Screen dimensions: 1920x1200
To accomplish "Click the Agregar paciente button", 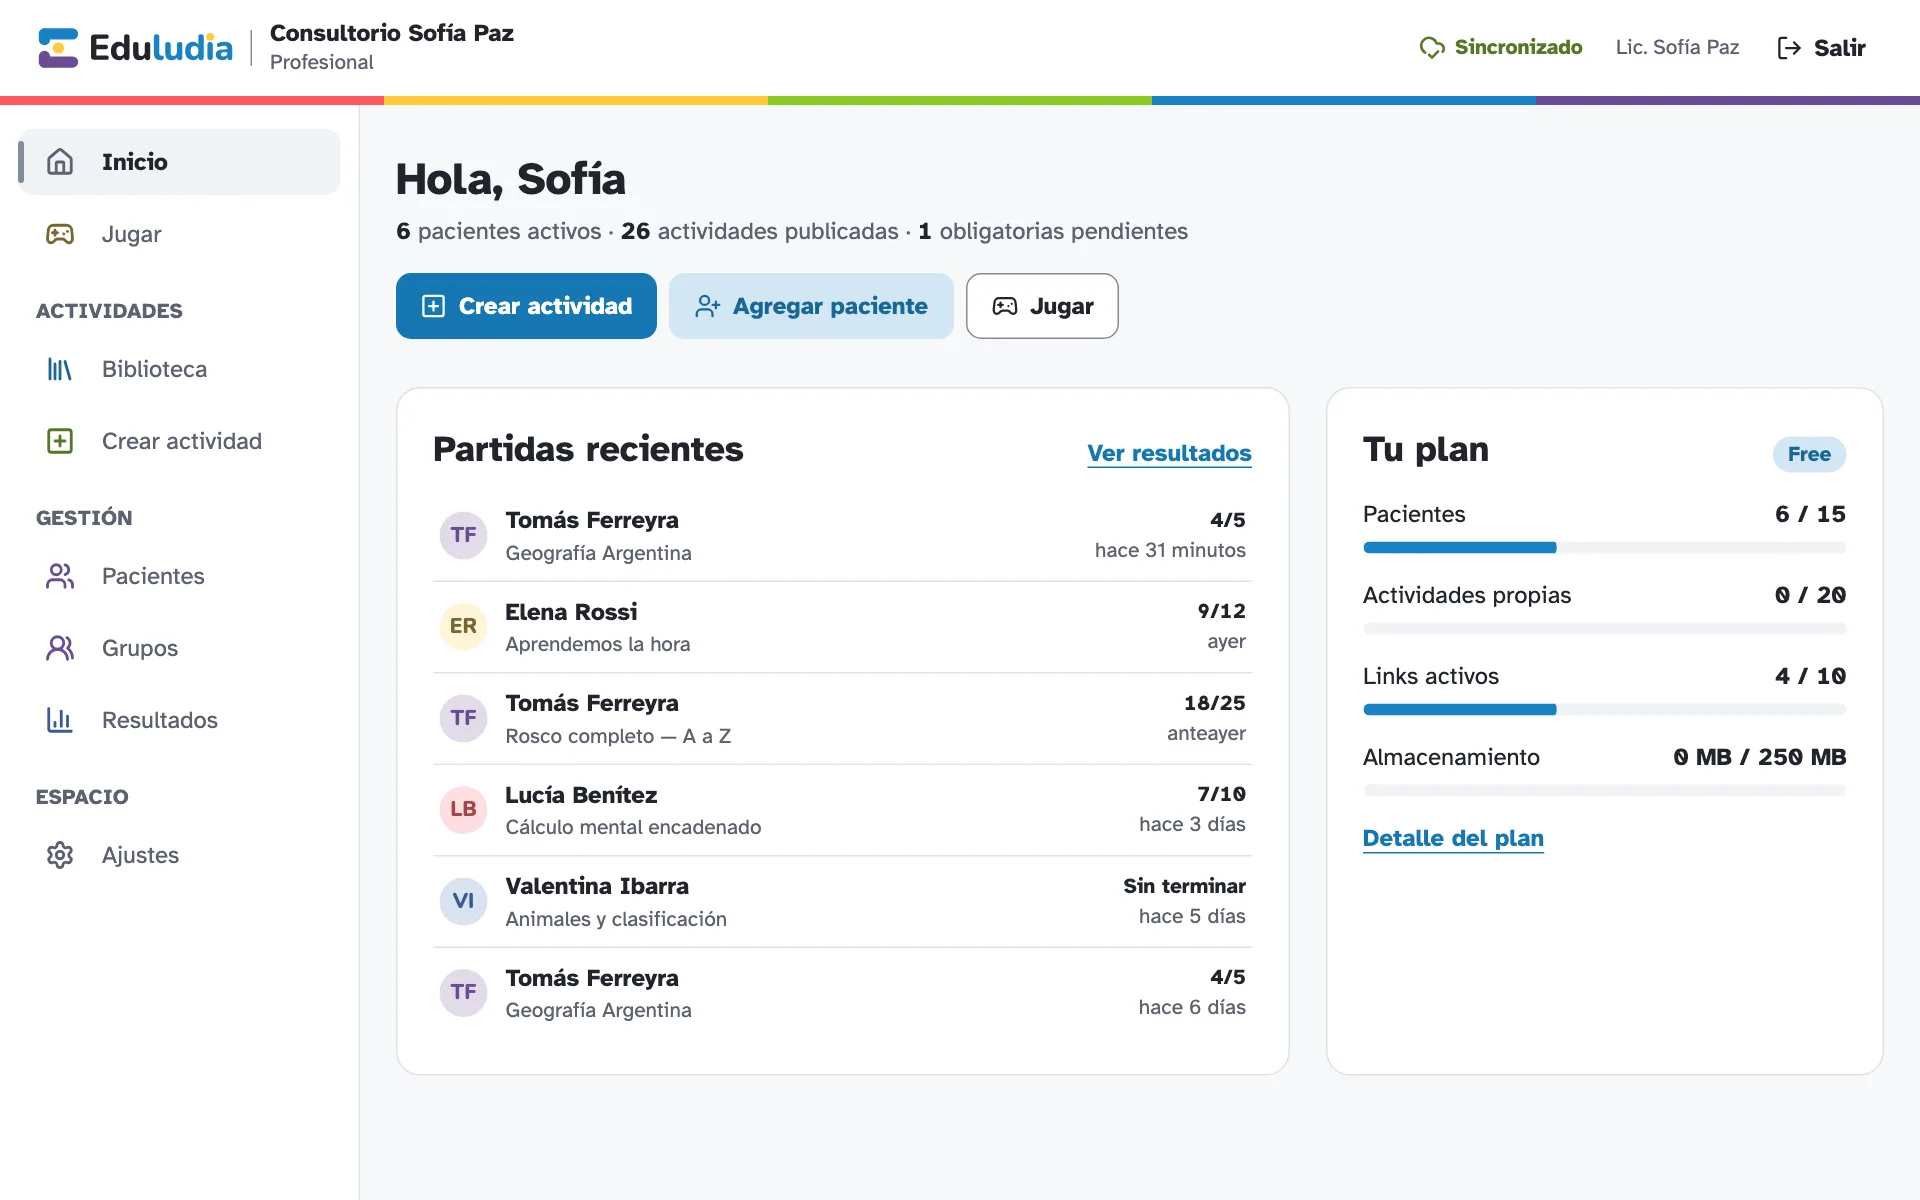I will pos(811,306).
